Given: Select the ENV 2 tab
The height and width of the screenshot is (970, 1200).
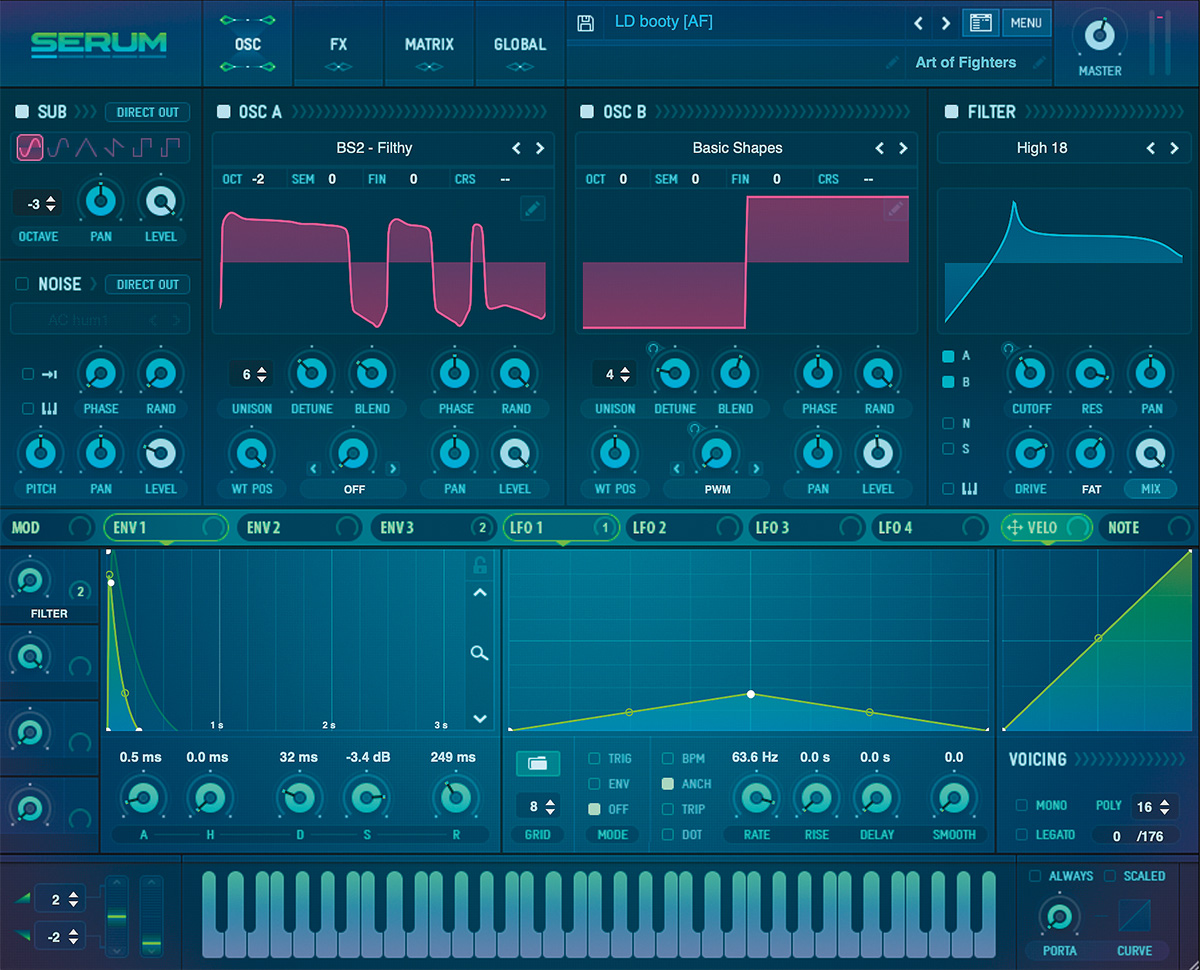Looking at the screenshot, I should tap(298, 527).
